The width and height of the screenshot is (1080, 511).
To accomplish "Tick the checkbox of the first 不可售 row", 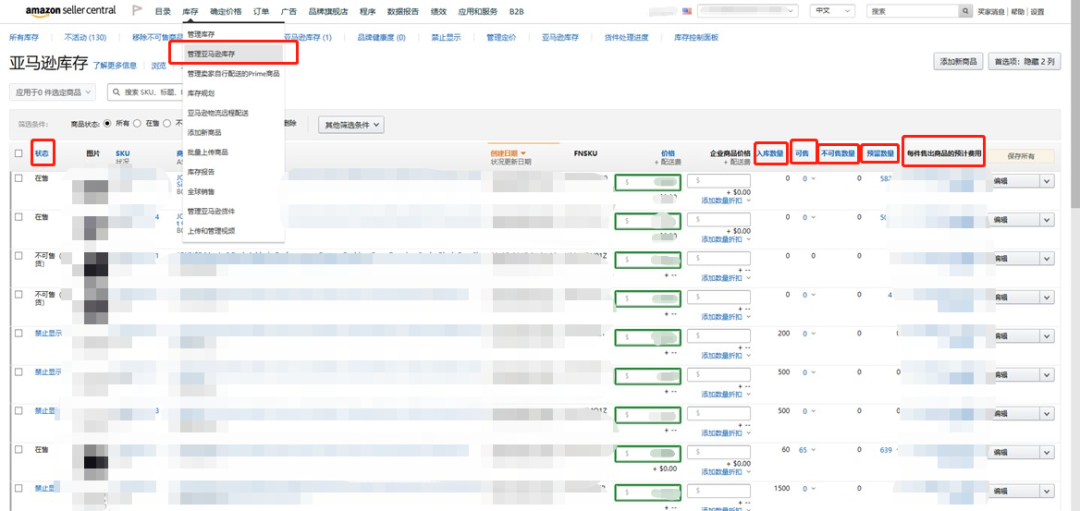I will coord(19,256).
